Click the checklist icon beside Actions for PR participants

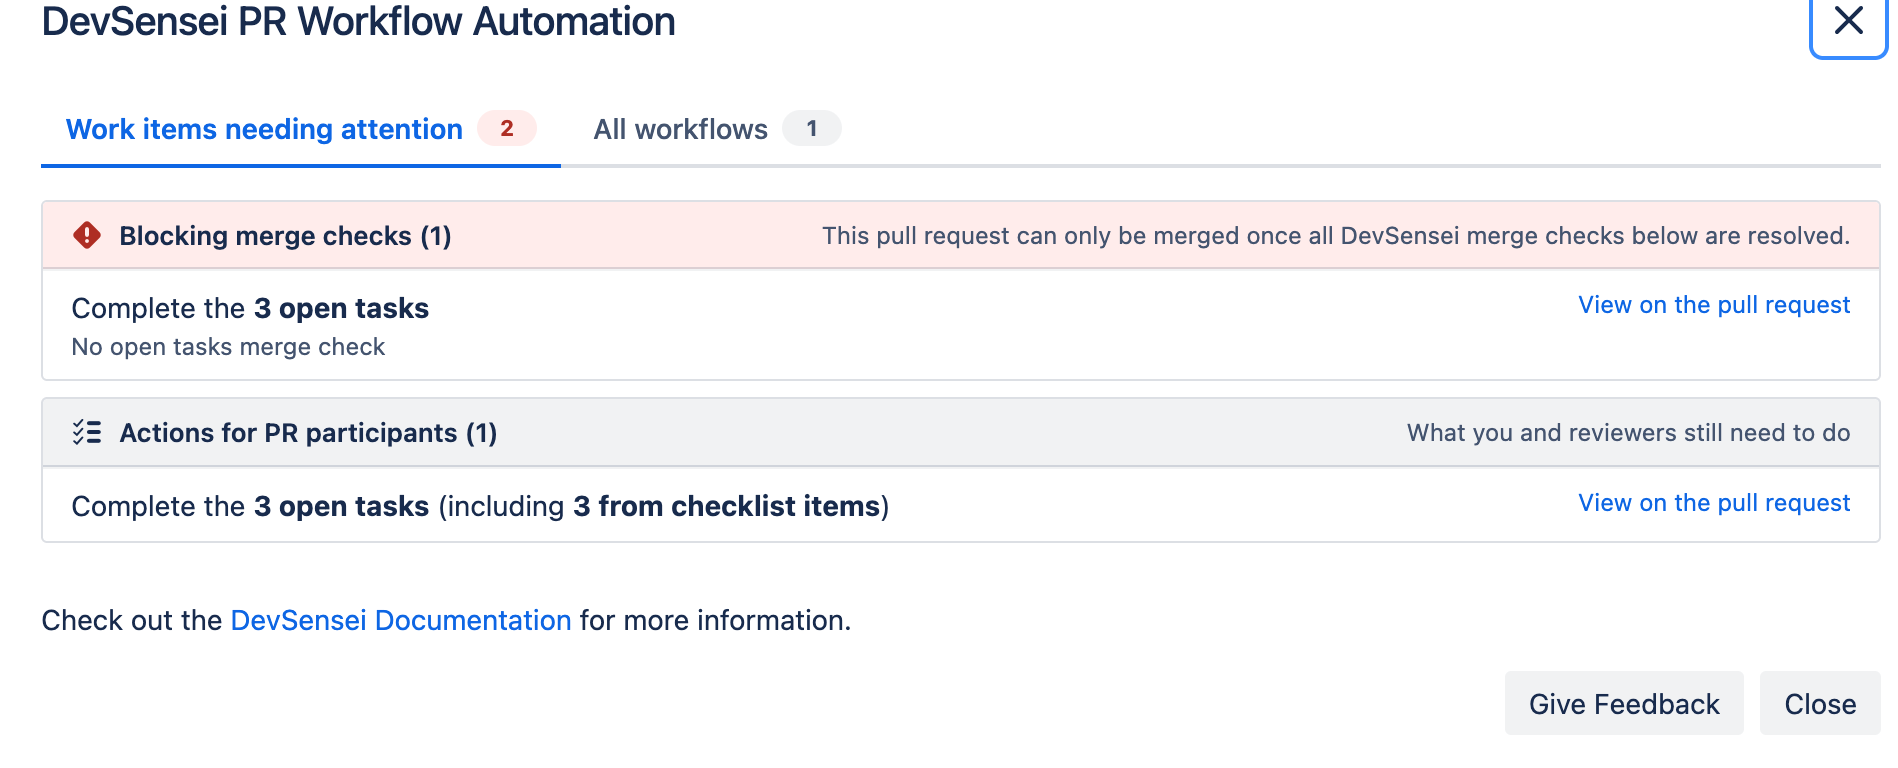coord(87,432)
